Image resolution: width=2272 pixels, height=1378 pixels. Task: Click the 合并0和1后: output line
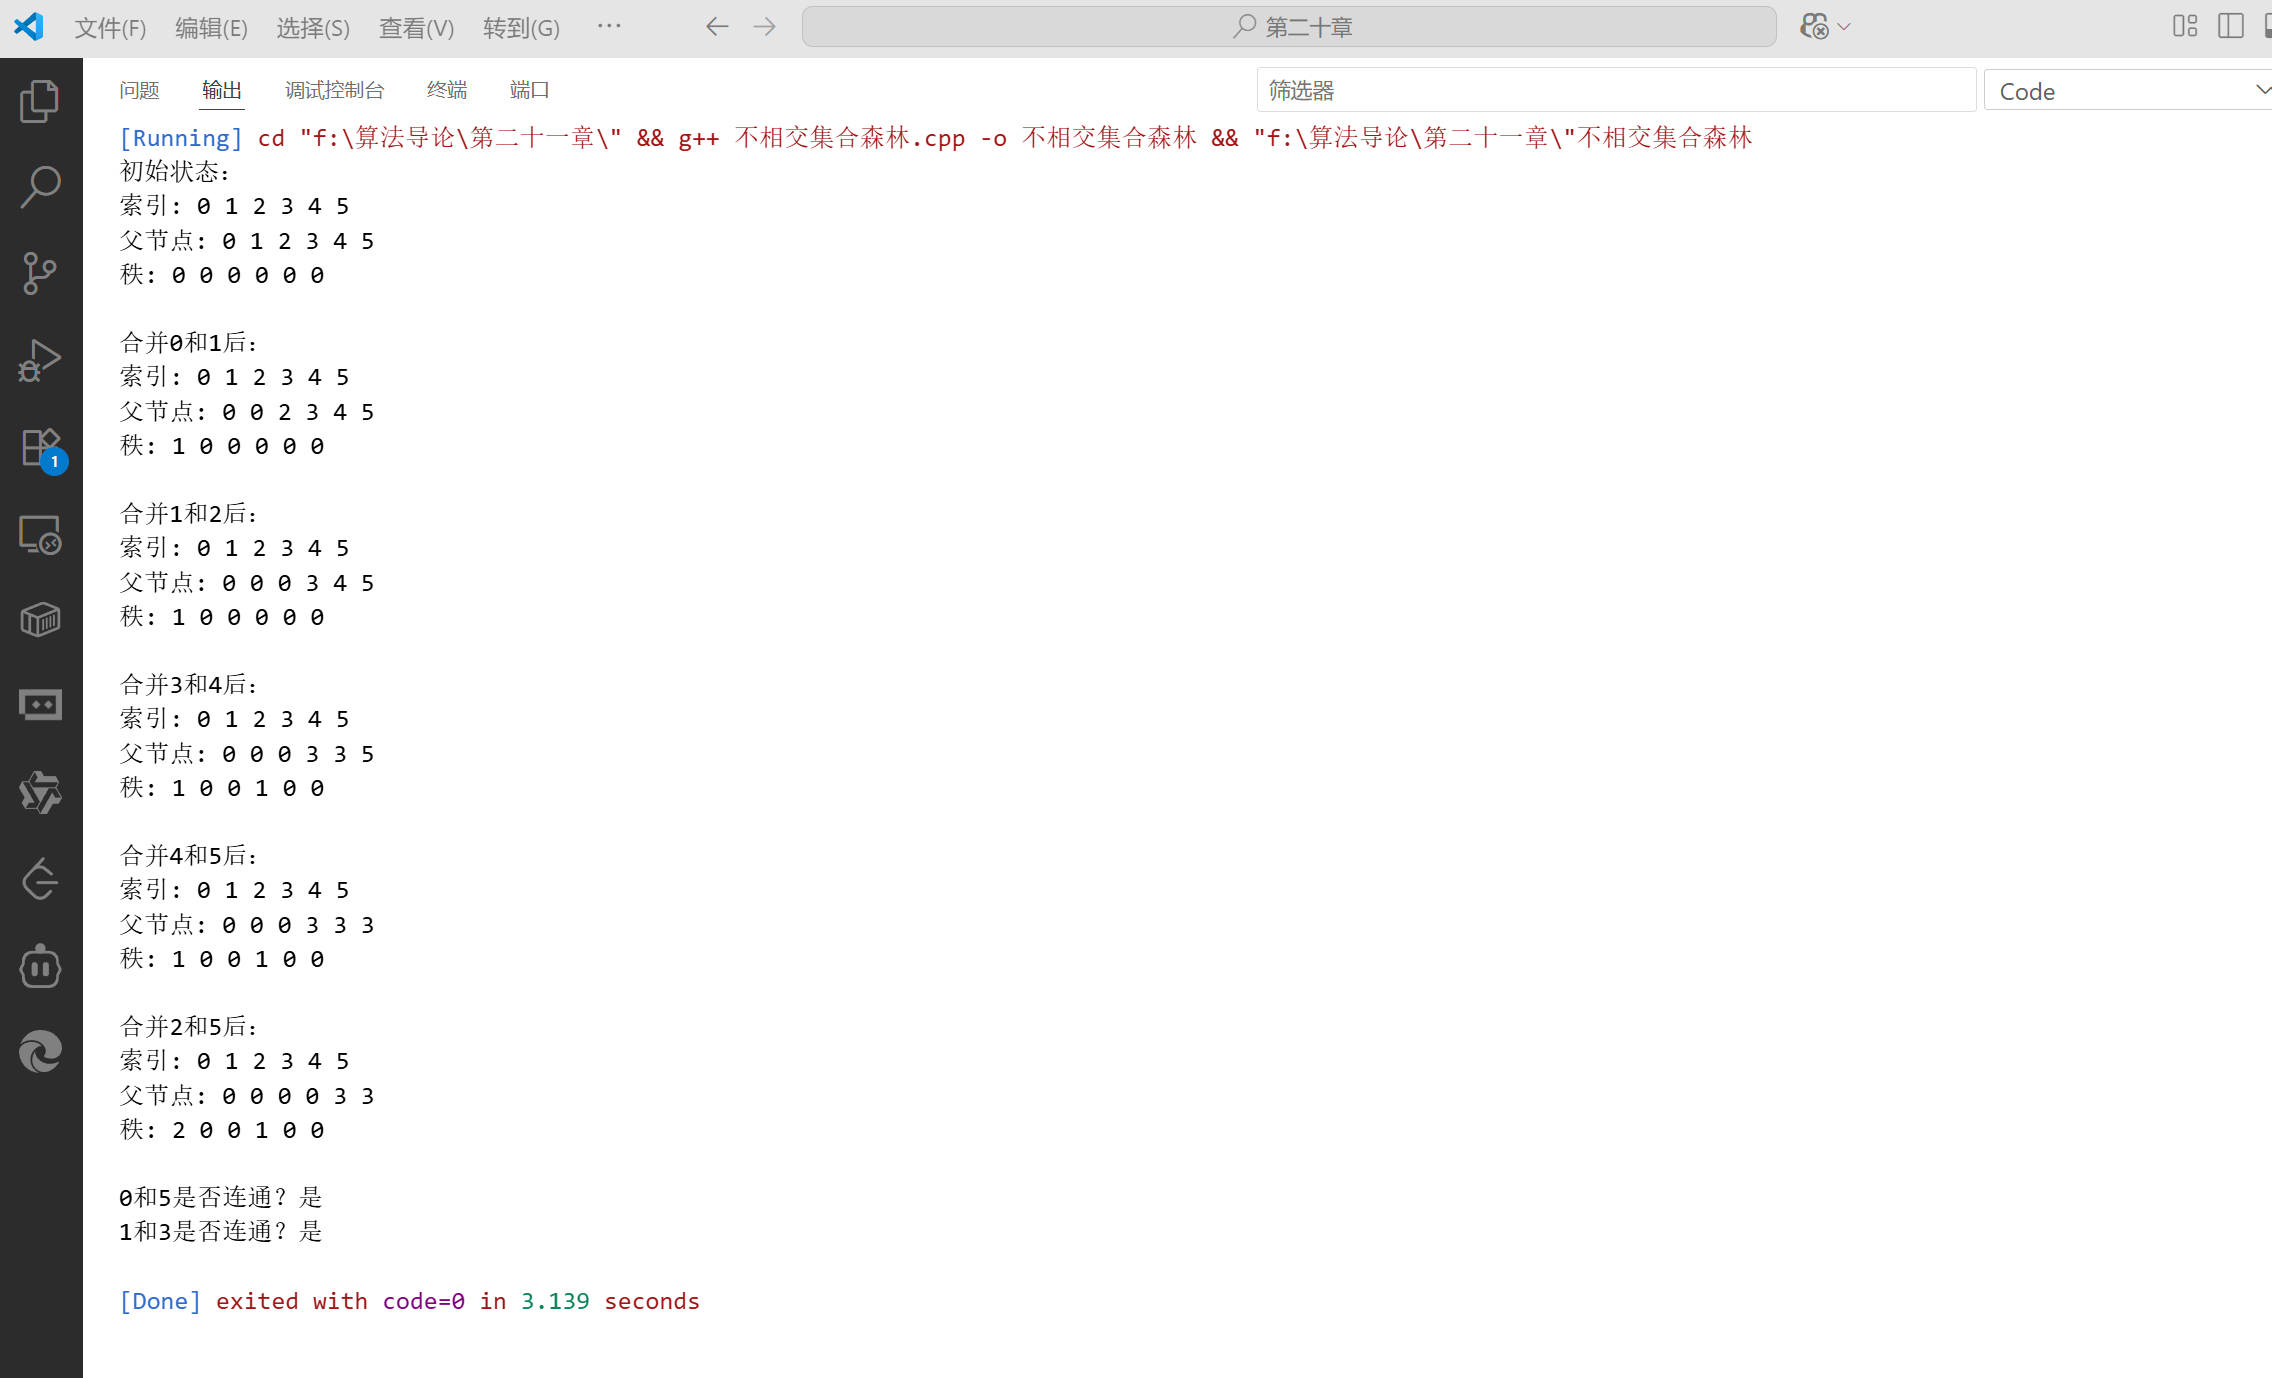[189, 343]
